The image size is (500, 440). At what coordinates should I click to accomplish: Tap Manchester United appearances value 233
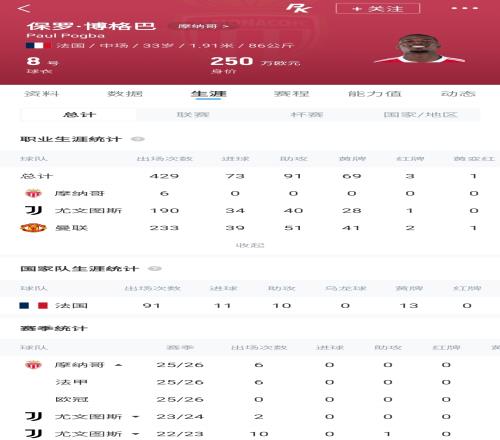tap(164, 228)
